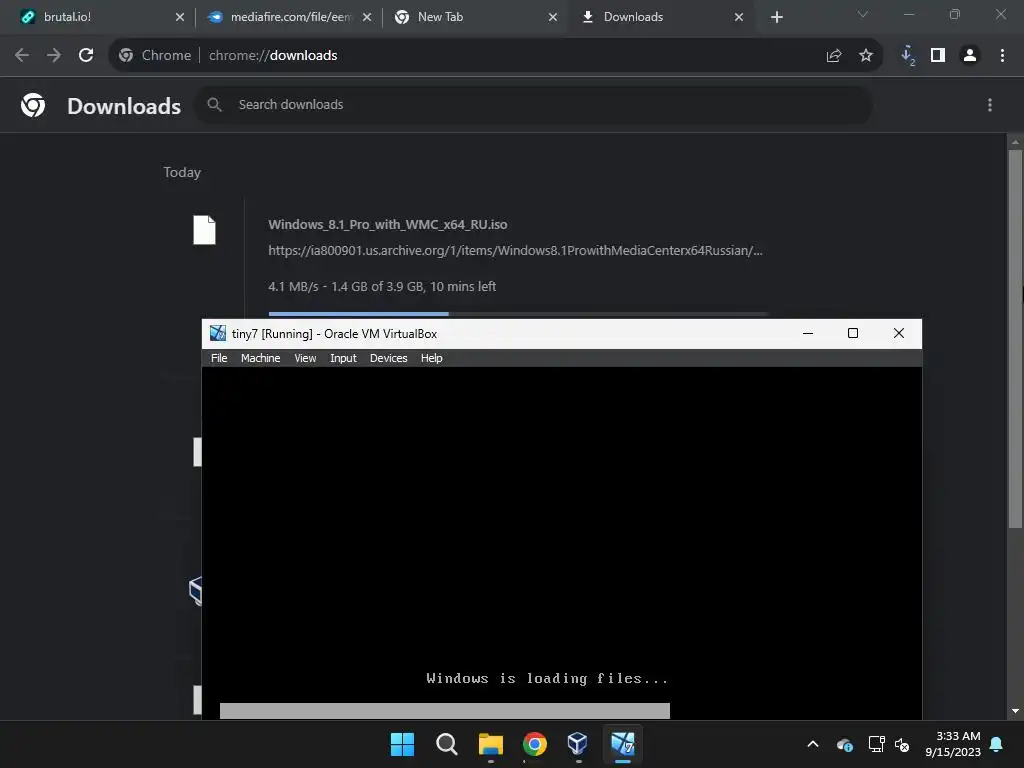Click muted volume tray icon

[902, 744]
